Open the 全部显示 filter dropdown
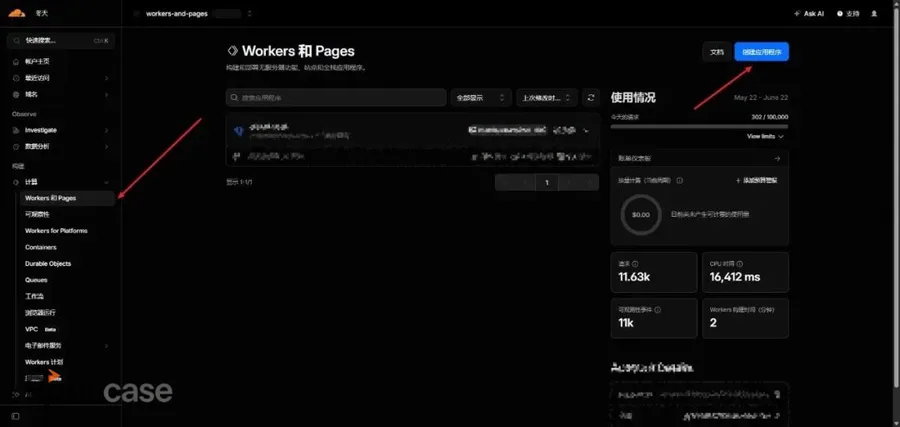Image resolution: width=900 pixels, height=427 pixels. (481, 98)
